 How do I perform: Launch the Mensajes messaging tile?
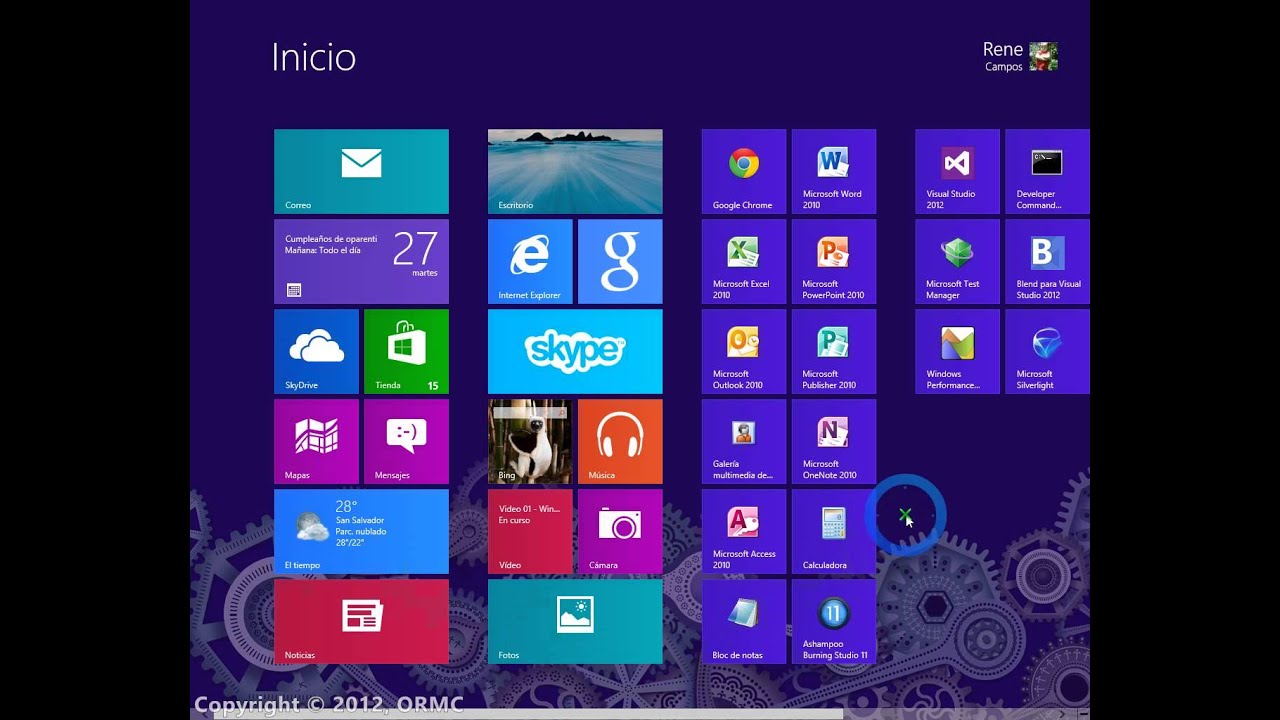[x=406, y=441]
